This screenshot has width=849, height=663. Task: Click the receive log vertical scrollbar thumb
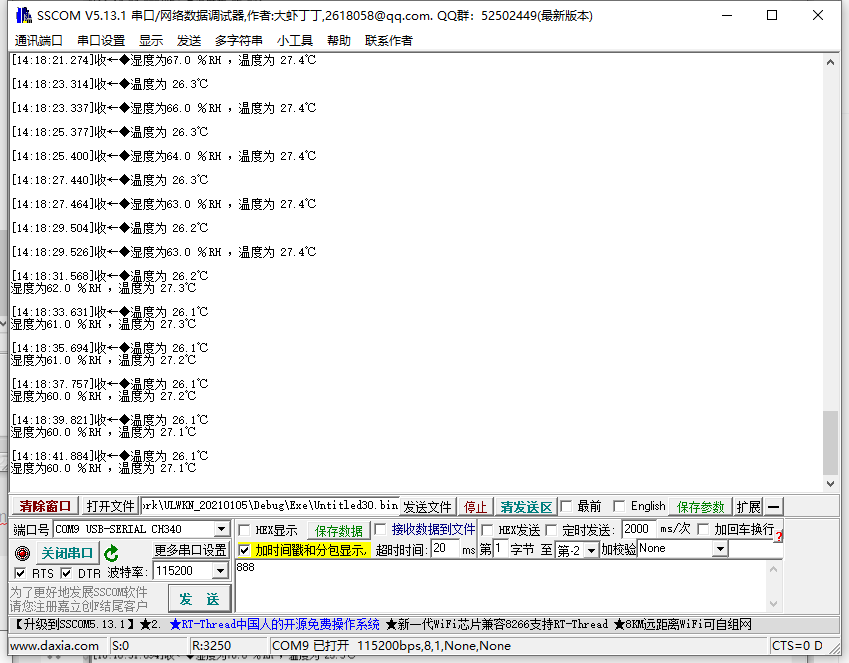coord(830,443)
